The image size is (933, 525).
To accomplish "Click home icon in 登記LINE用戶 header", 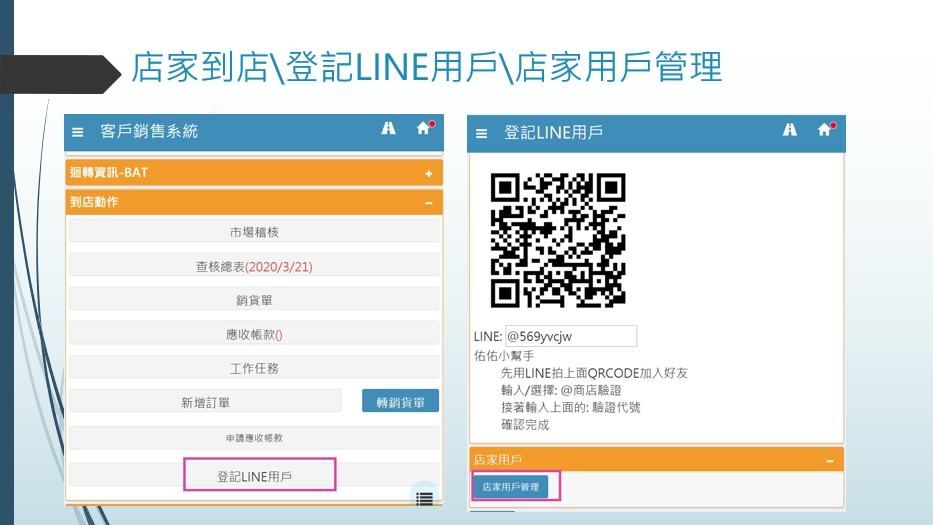I will [x=824, y=130].
